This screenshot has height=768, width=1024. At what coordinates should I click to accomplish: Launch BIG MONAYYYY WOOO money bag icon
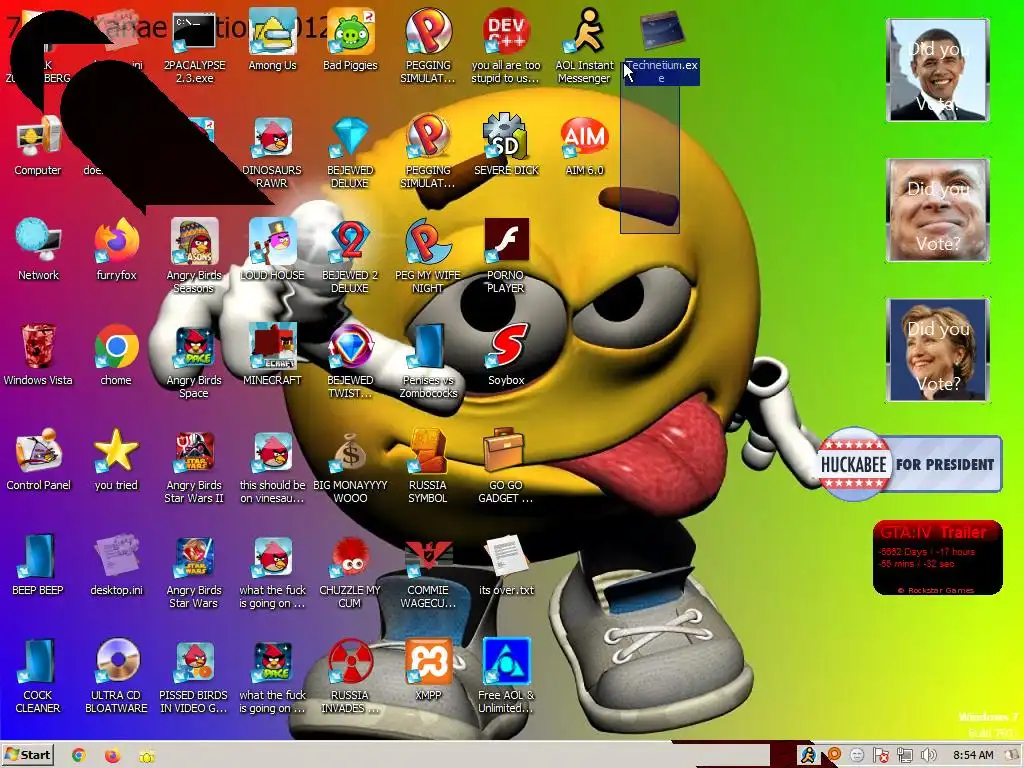click(x=350, y=467)
